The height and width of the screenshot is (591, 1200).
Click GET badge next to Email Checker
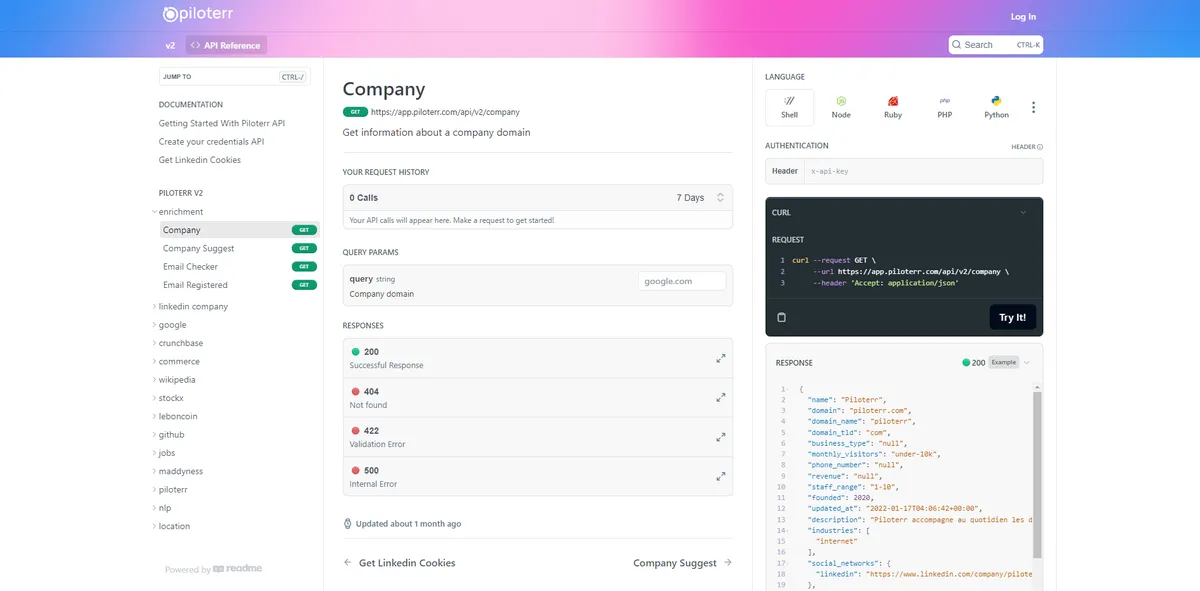tap(304, 267)
